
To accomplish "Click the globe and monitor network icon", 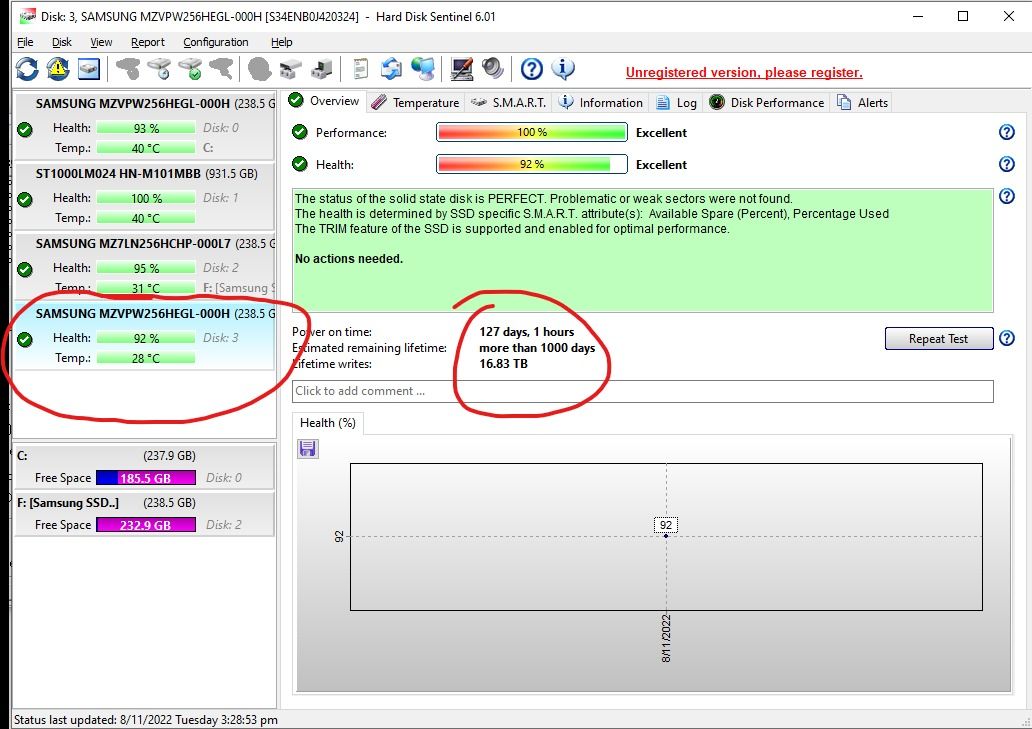I will (x=422, y=68).
